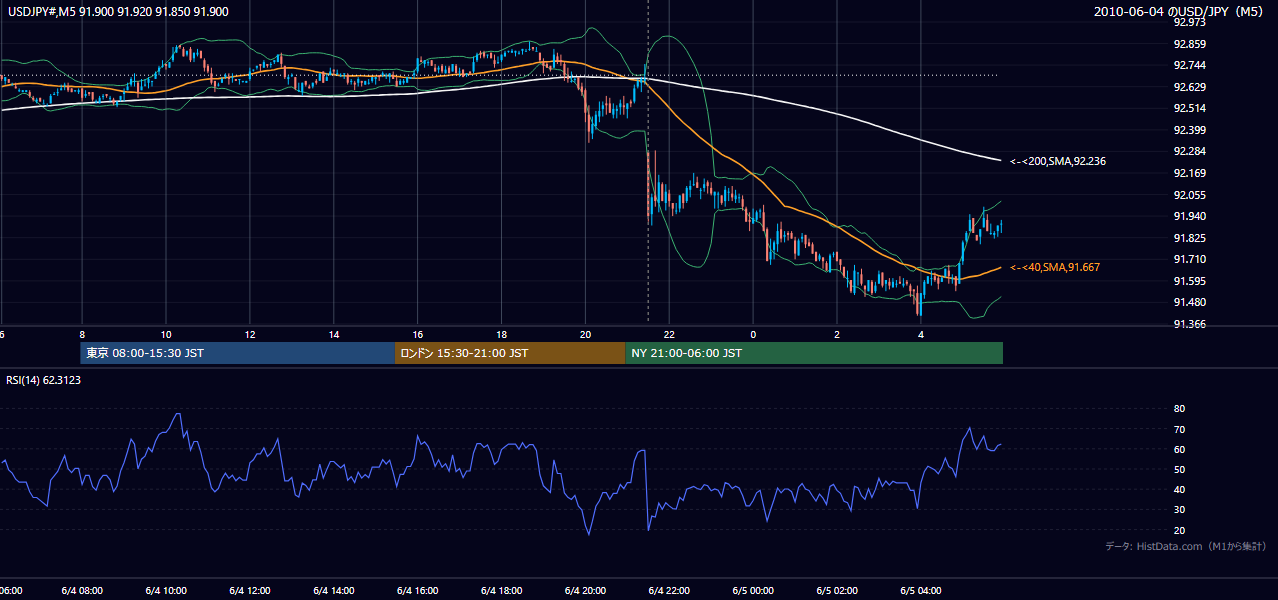Click RSI scale value 30
1278x600 pixels.
(1180, 509)
